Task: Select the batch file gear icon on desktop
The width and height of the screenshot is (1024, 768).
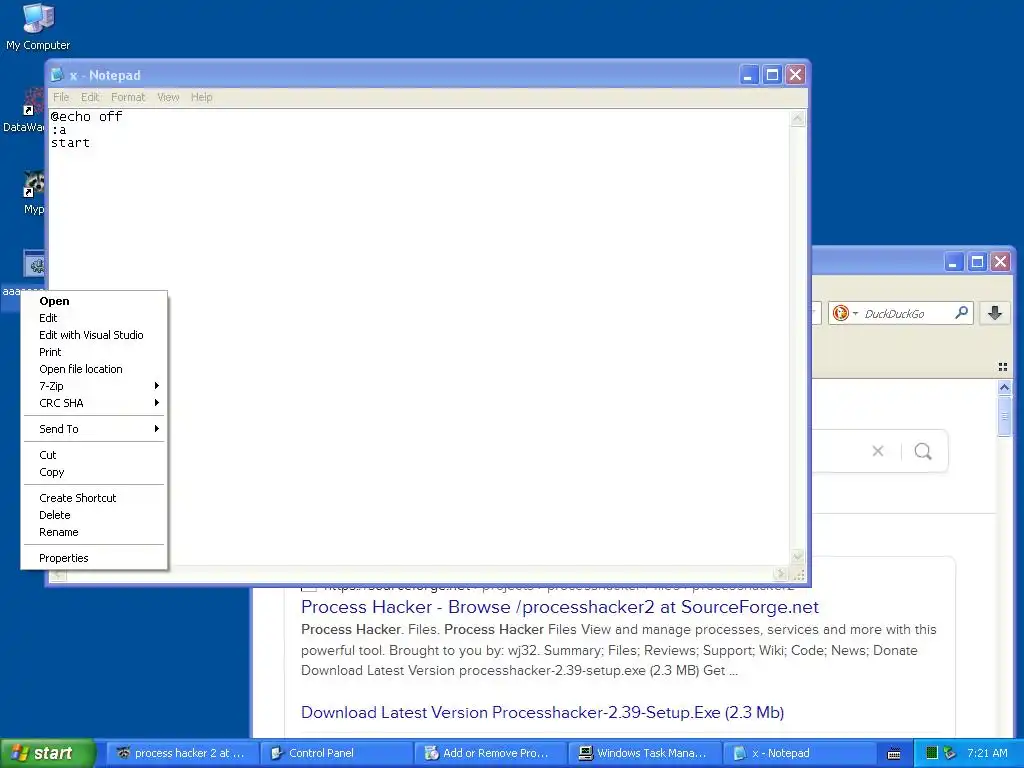Action: click(35, 264)
